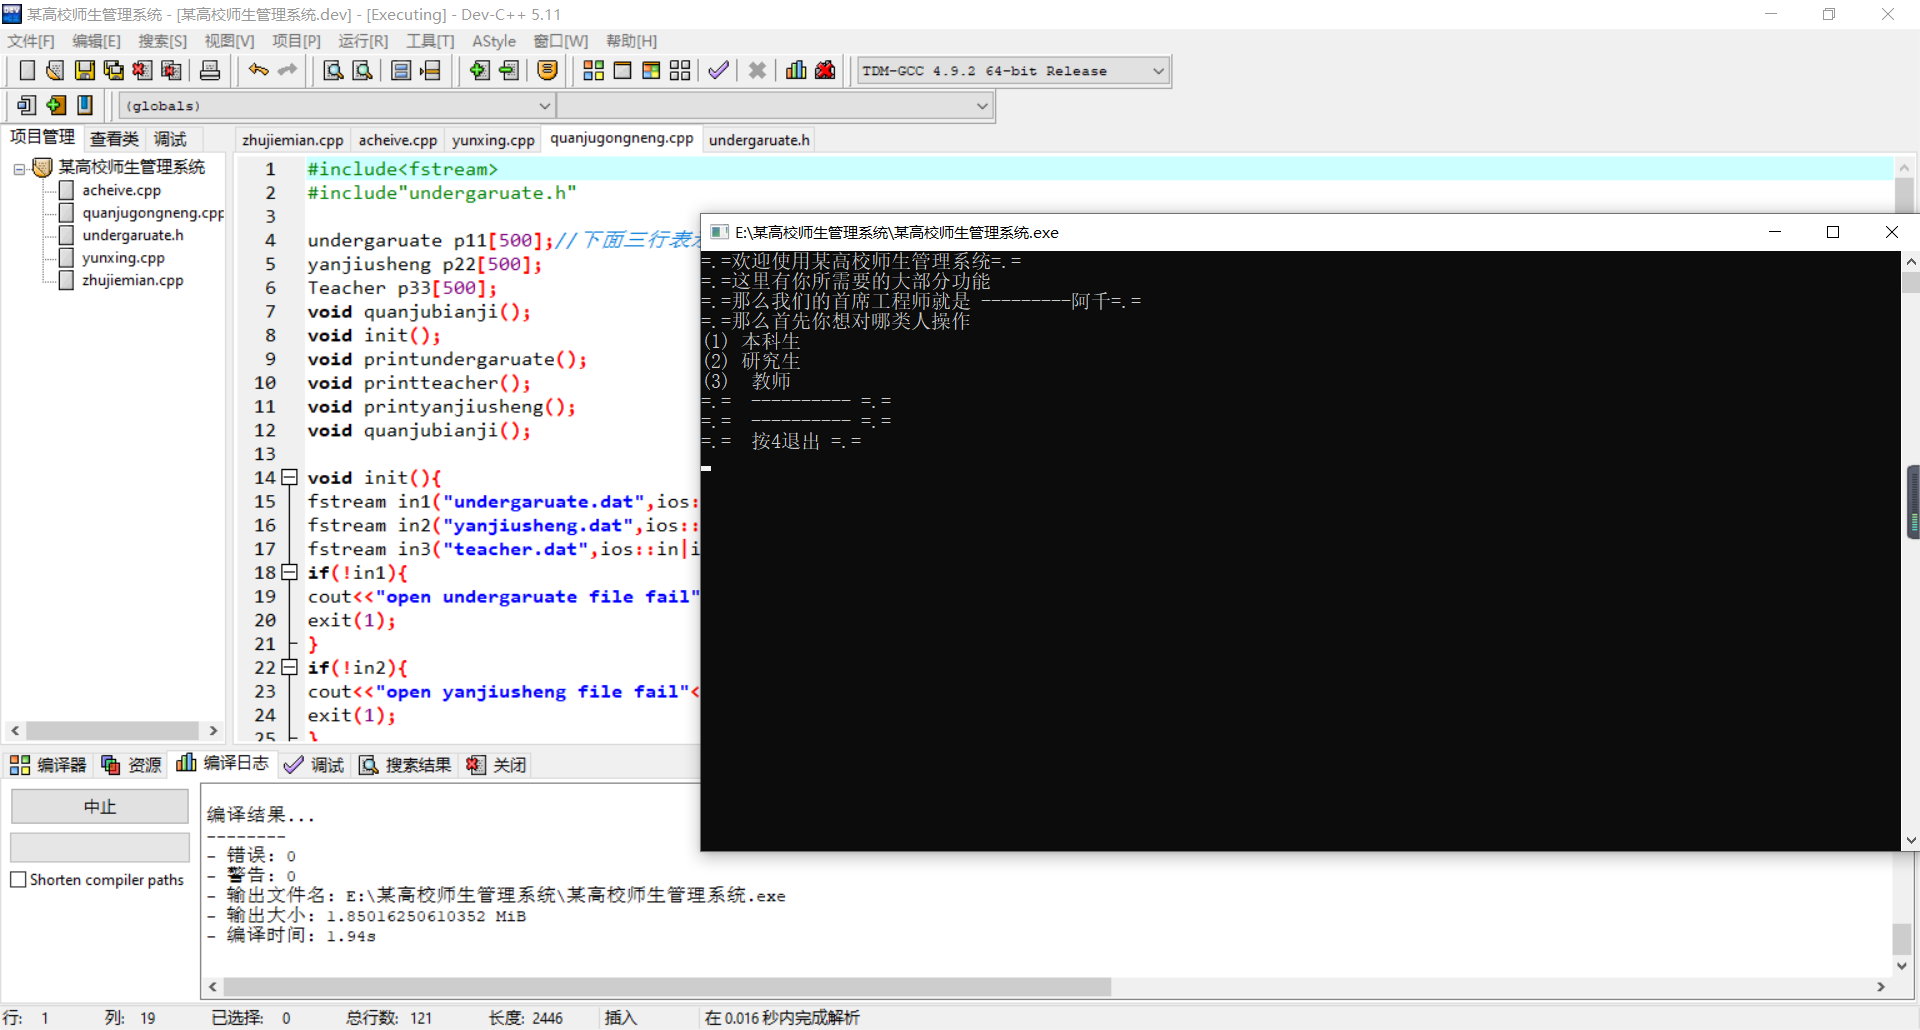1920x1030 pixels.
Task: Click the compile log horizontal scrollbar thumb
Action: coord(667,987)
